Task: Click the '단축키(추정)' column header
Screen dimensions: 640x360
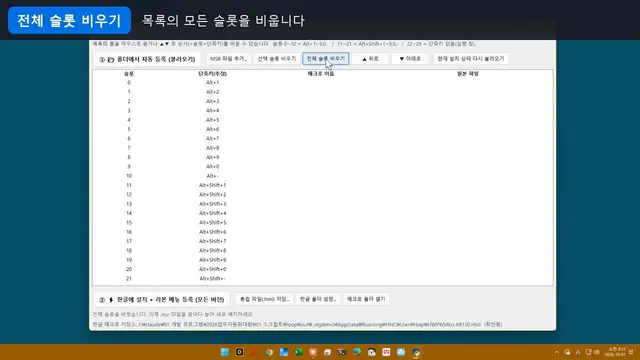Action: pos(212,74)
